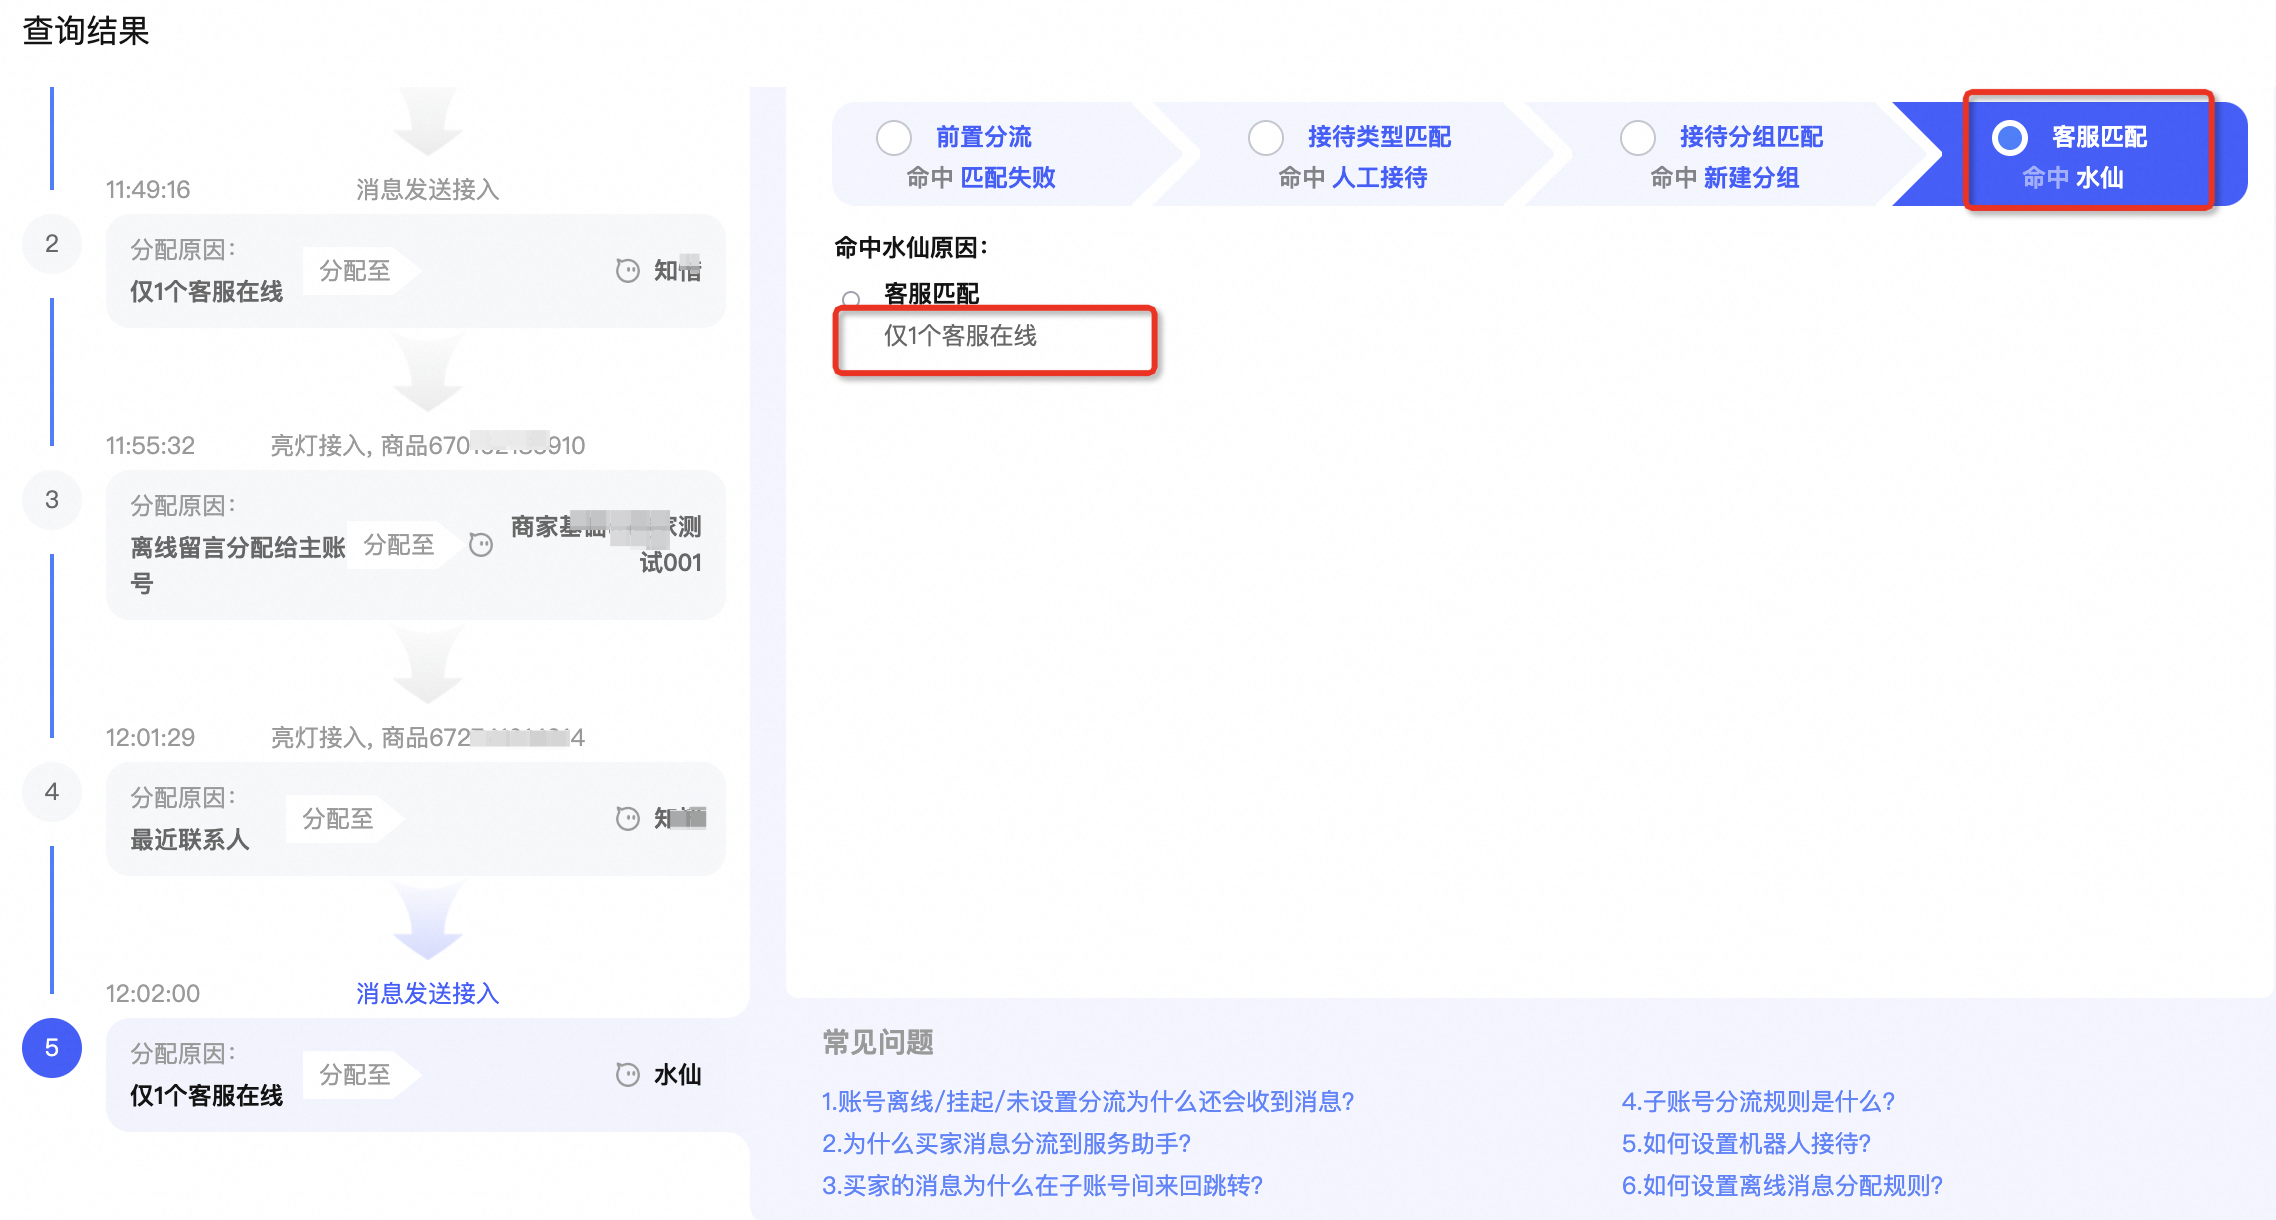Click the 亮灯接入 entry at 11:55:32
The width and height of the screenshot is (2276, 1220).
pyautogui.click(x=427, y=445)
